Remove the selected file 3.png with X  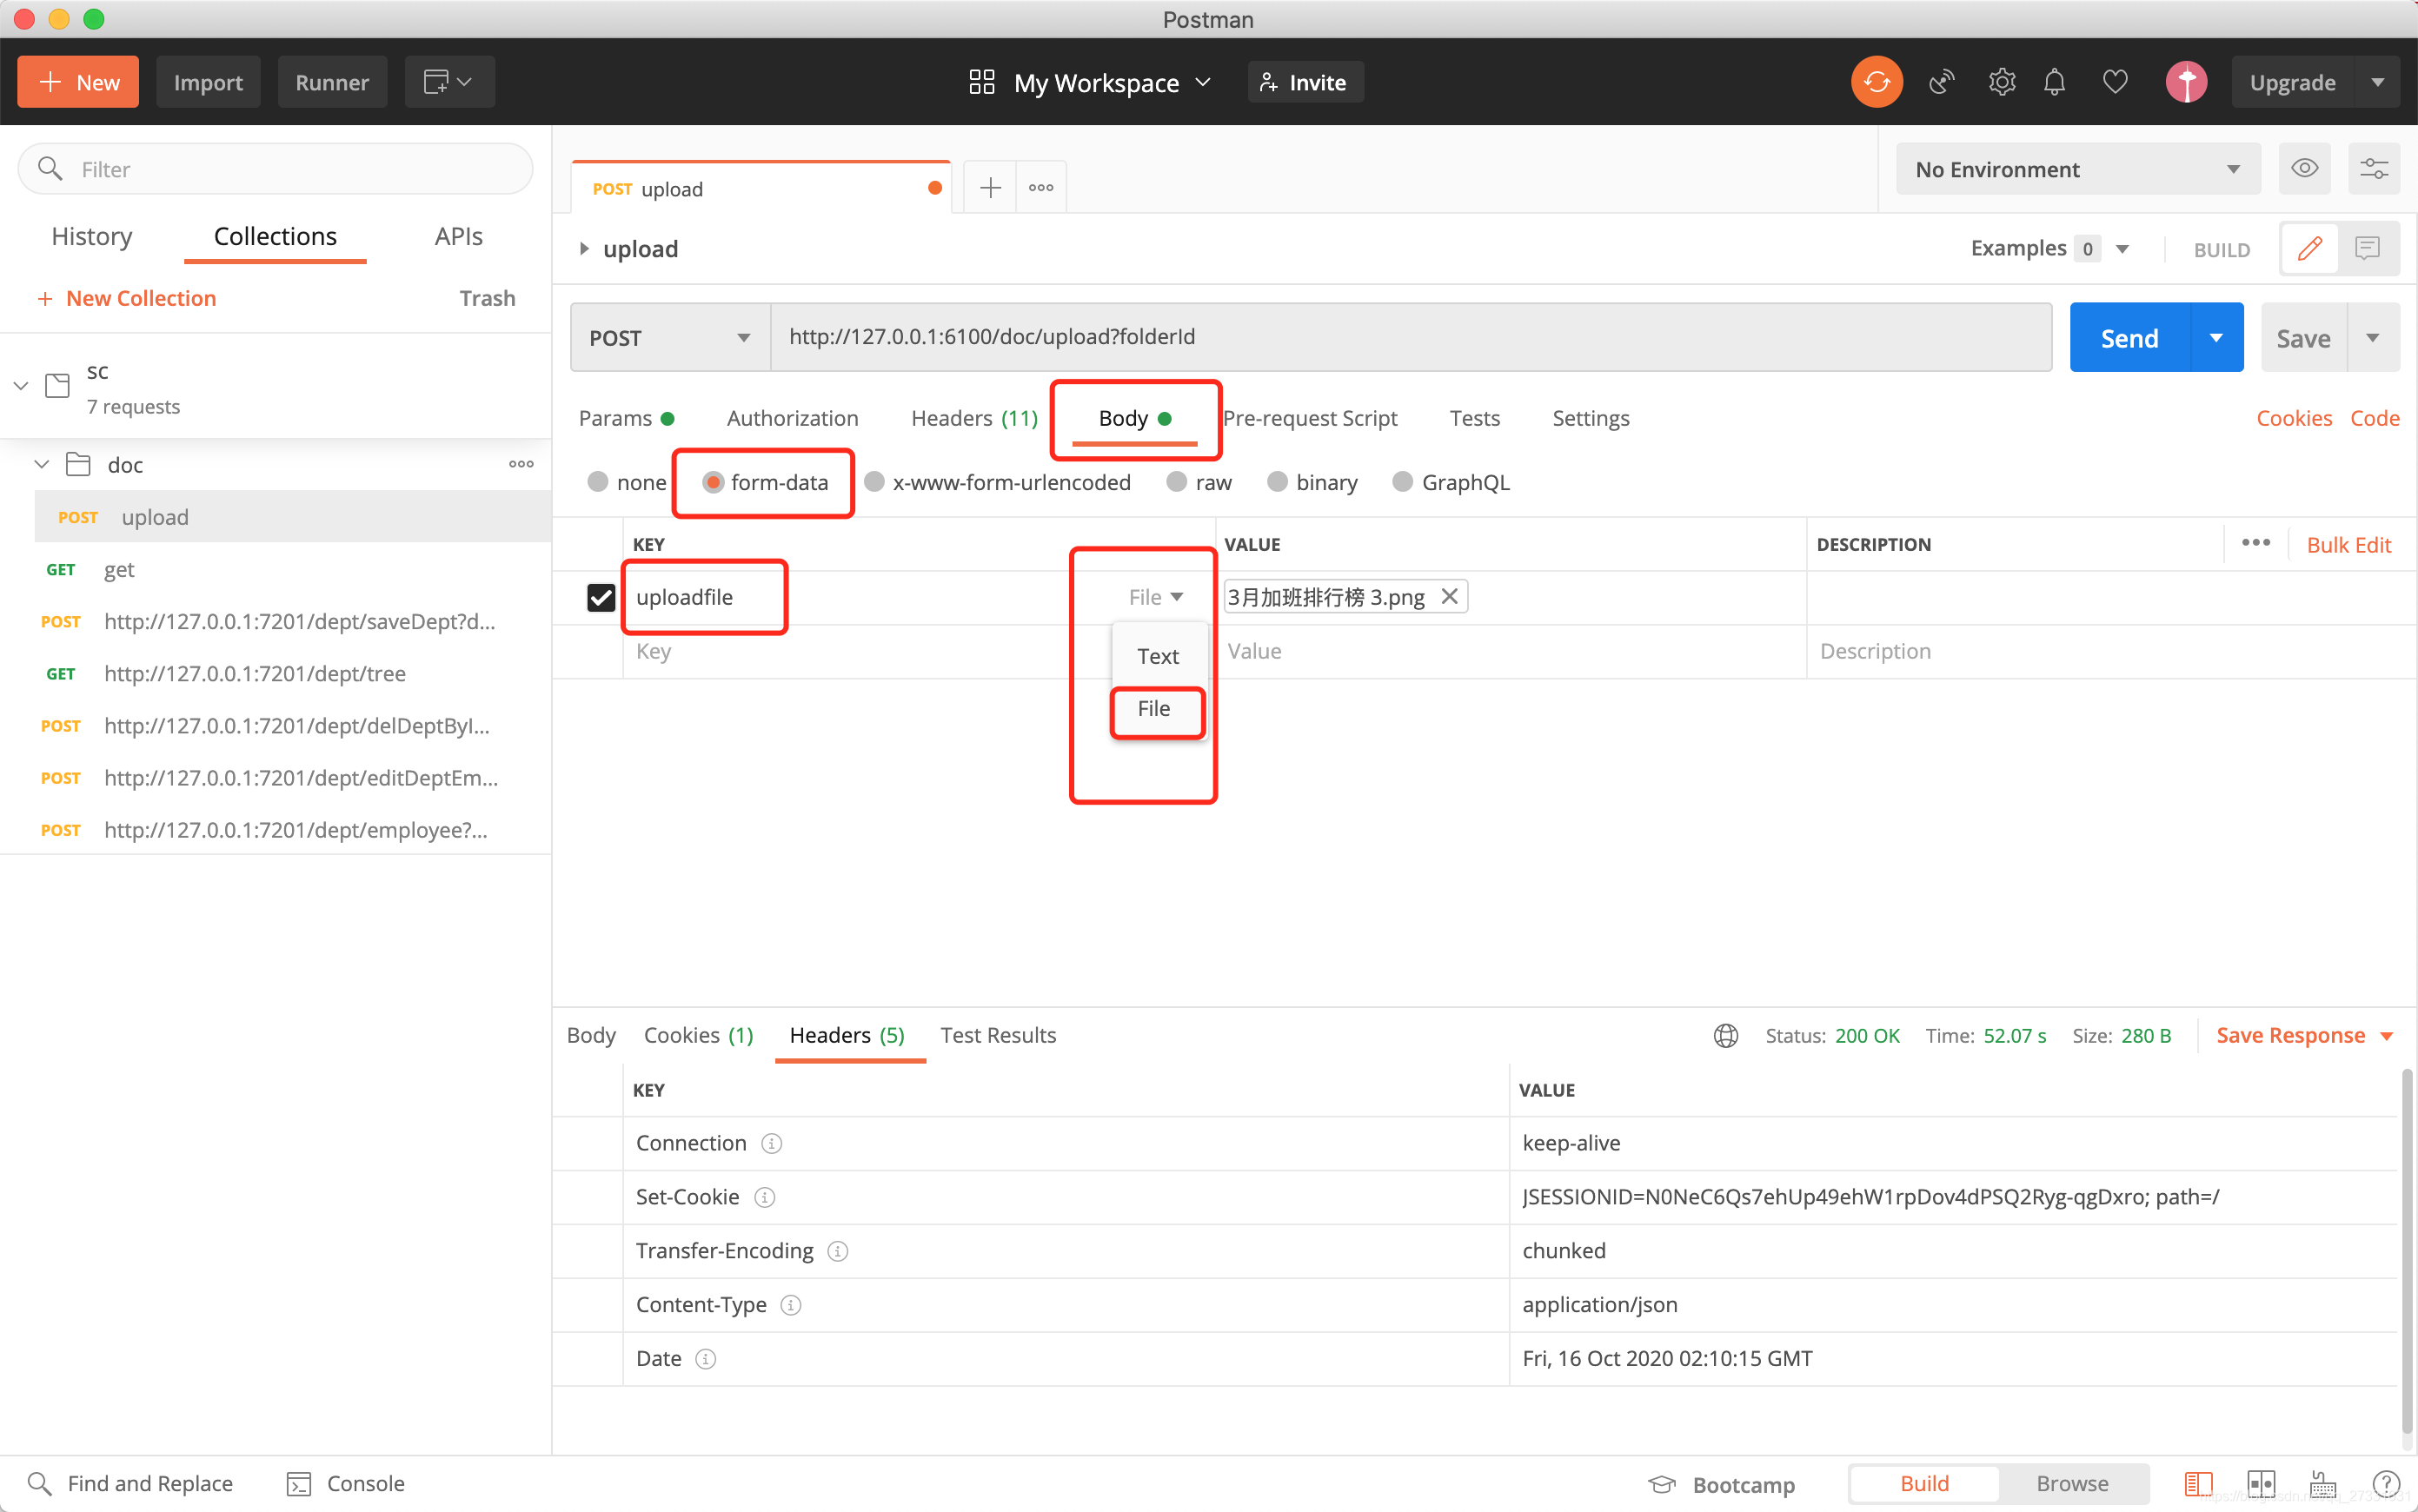pos(1449,596)
